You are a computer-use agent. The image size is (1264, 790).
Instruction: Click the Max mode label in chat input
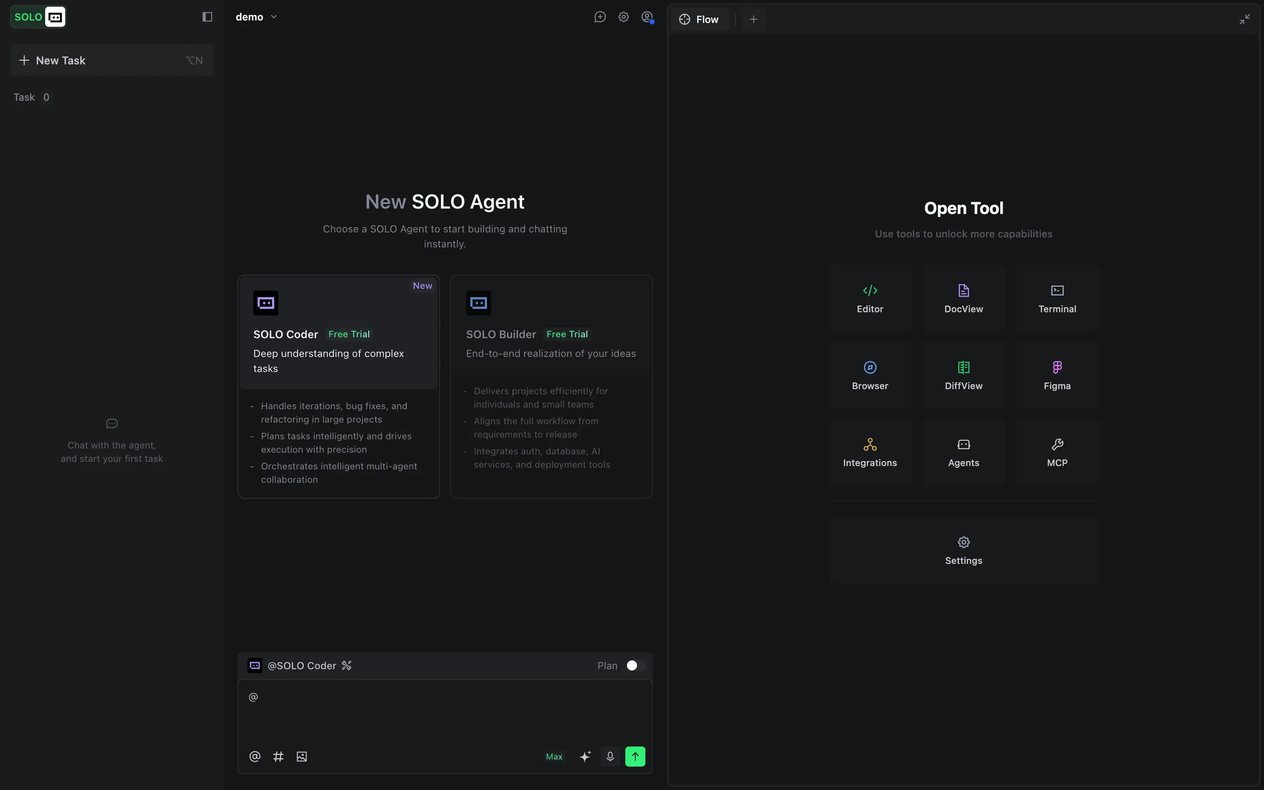click(553, 756)
